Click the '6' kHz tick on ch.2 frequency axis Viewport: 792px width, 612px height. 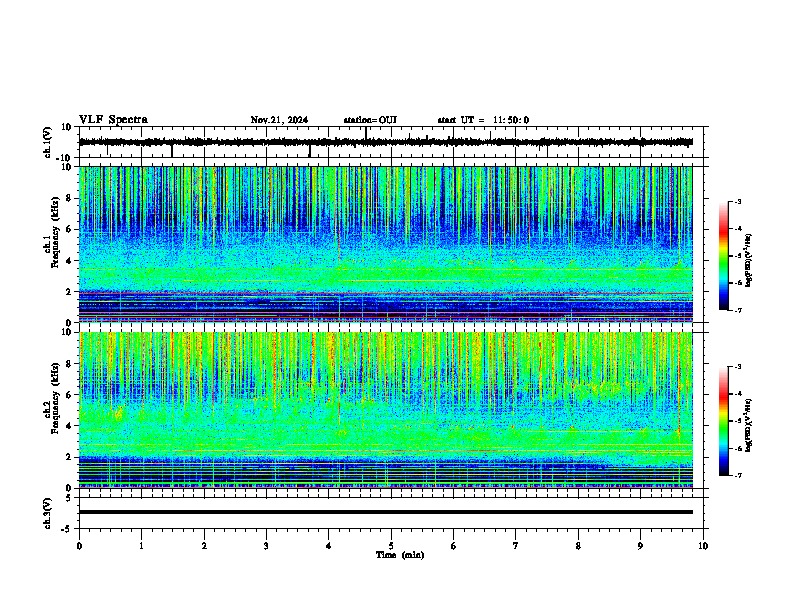pos(69,394)
